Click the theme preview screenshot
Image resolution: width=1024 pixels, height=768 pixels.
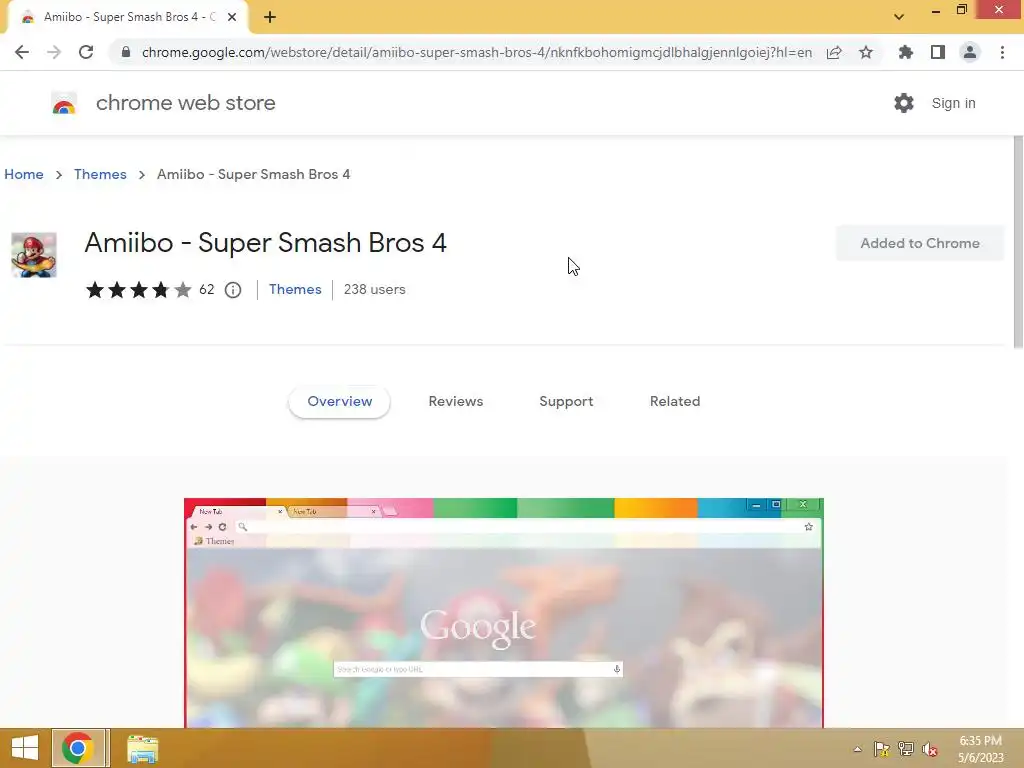click(x=504, y=613)
